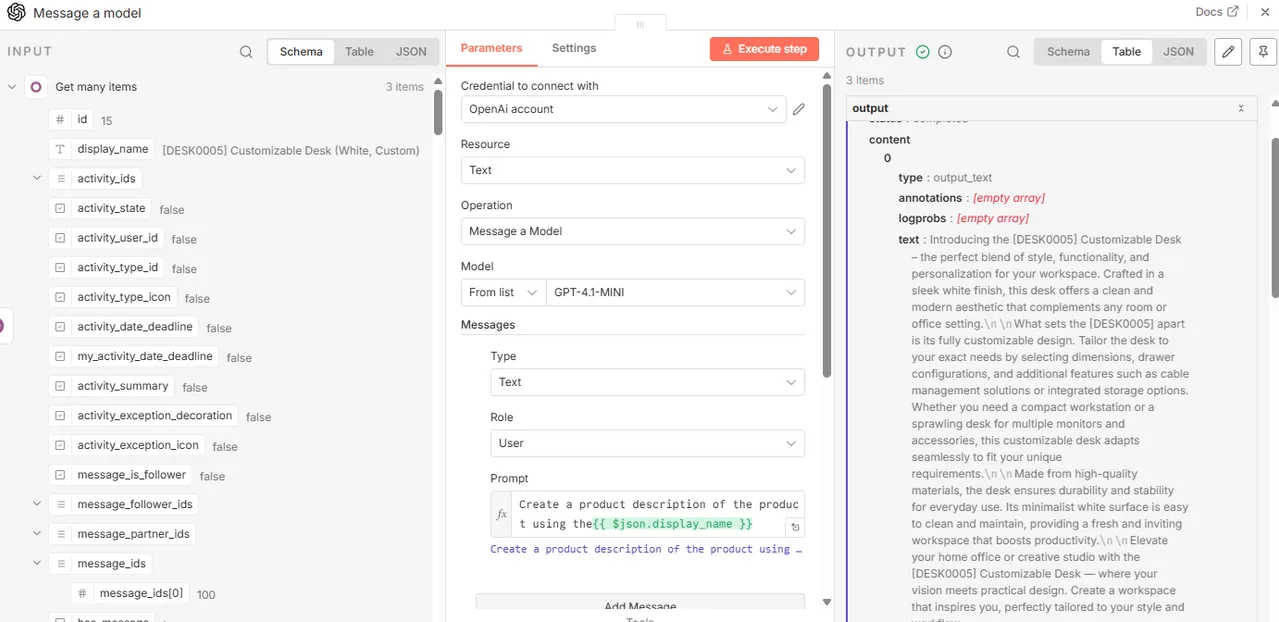Open the From list model mode dropdown
Image resolution: width=1279 pixels, height=622 pixels.
[x=503, y=292]
